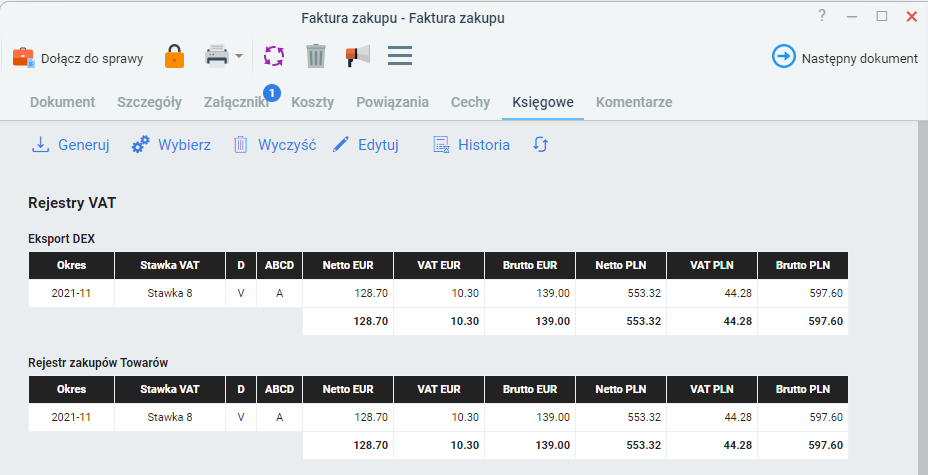Click the blue sync arrows icon

540,144
